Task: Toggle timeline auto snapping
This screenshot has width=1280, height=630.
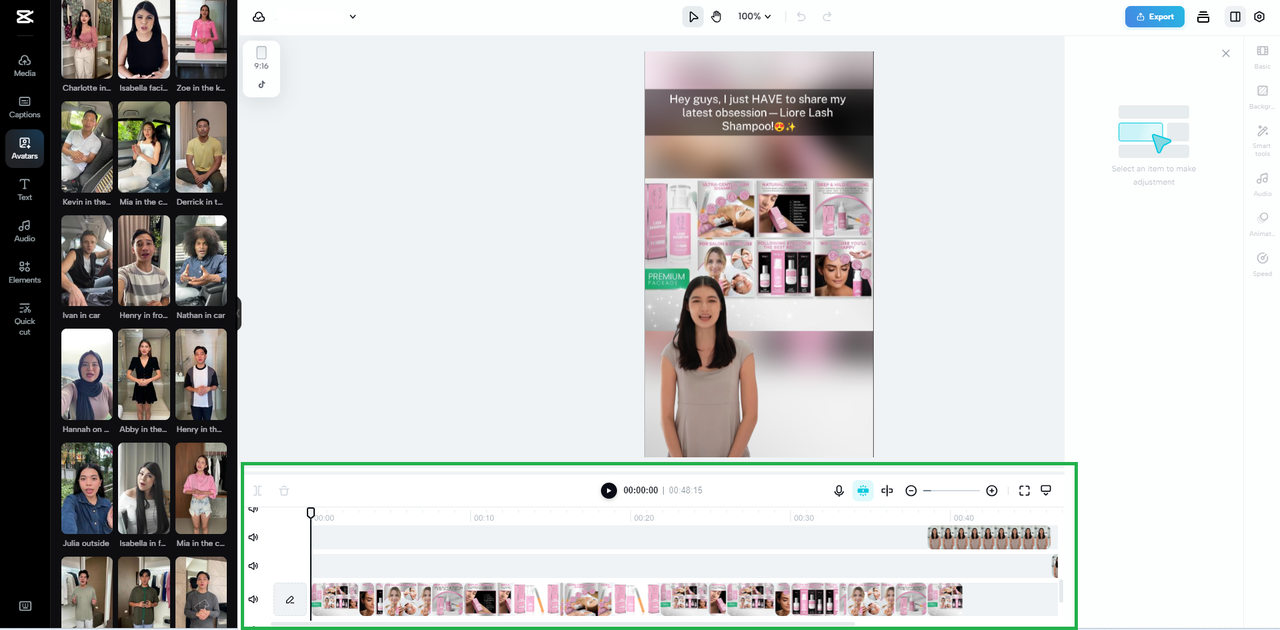Action: tap(863, 490)
